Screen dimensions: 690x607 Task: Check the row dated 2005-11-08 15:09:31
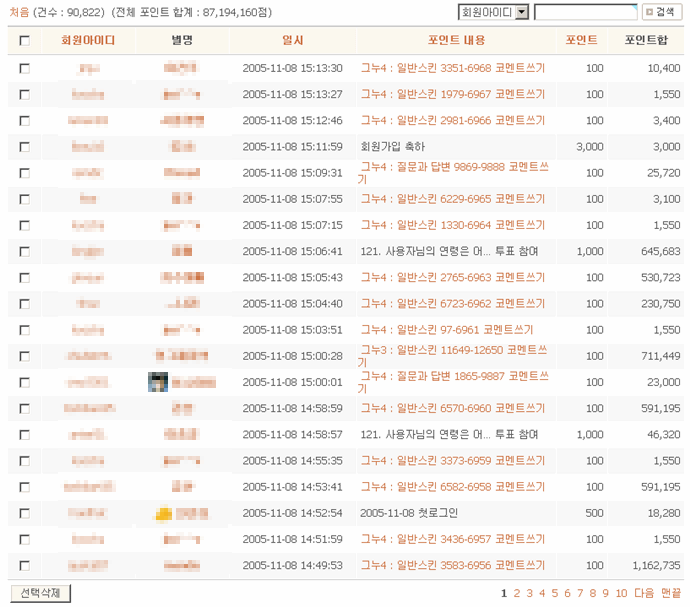(x=25, y=173)
